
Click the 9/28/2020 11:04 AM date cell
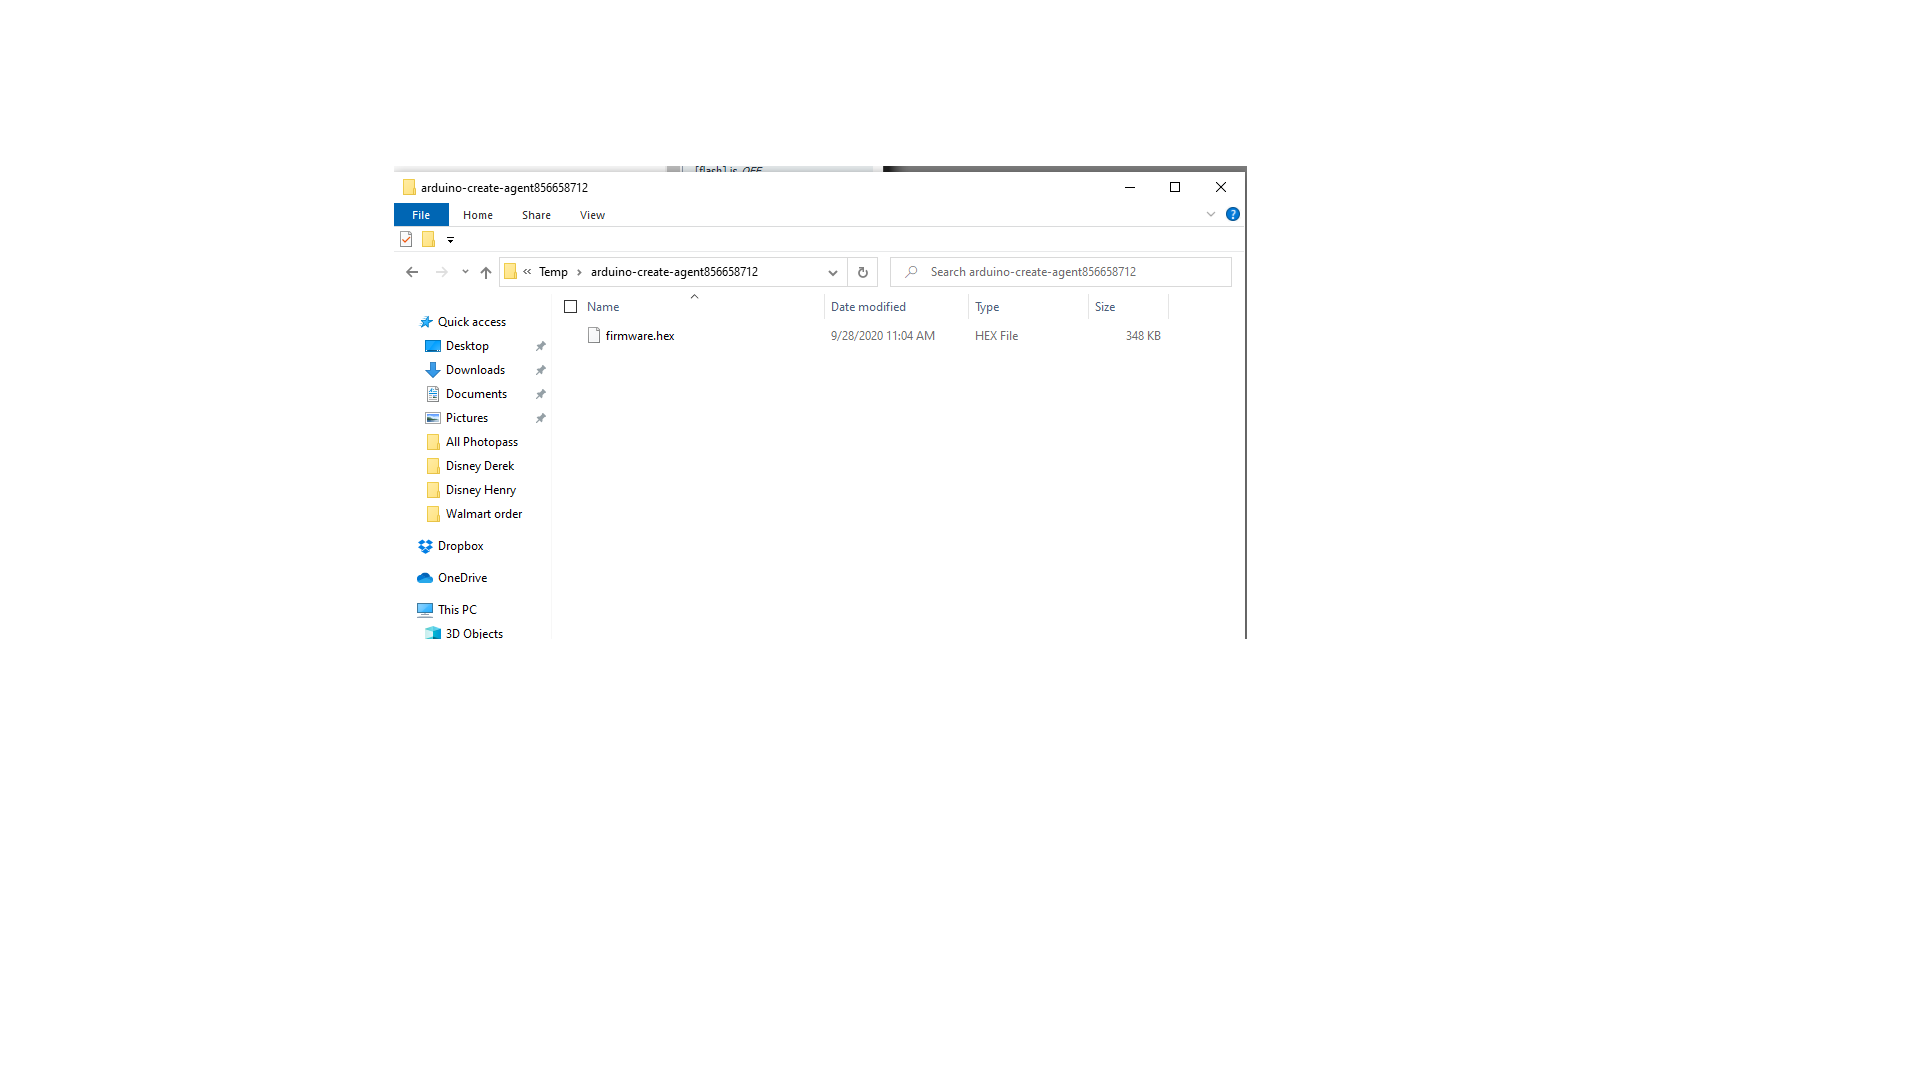[x=883, y=336]
